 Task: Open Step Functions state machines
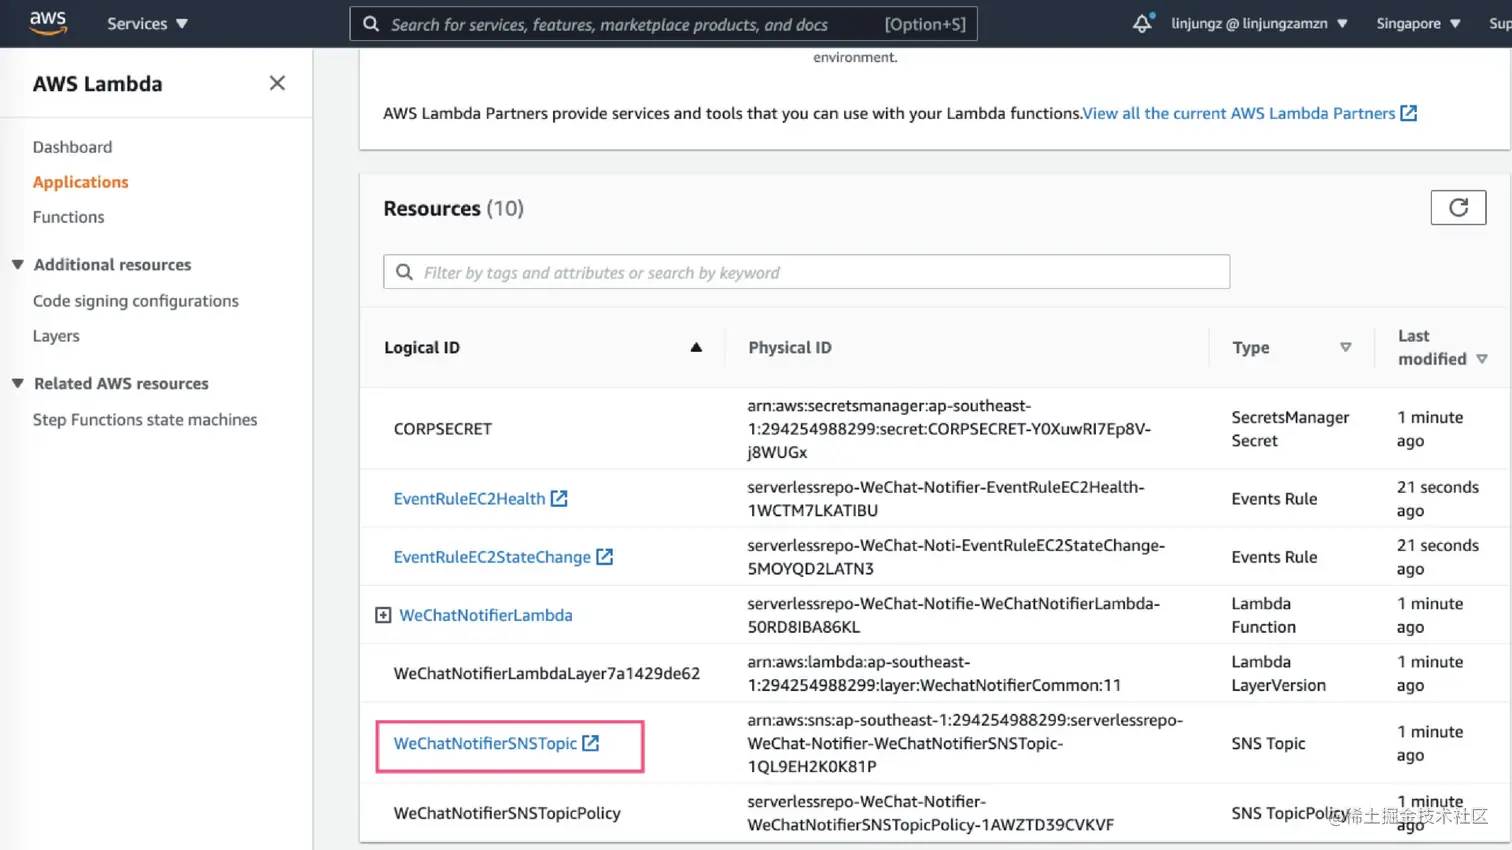tap(145, 420)
